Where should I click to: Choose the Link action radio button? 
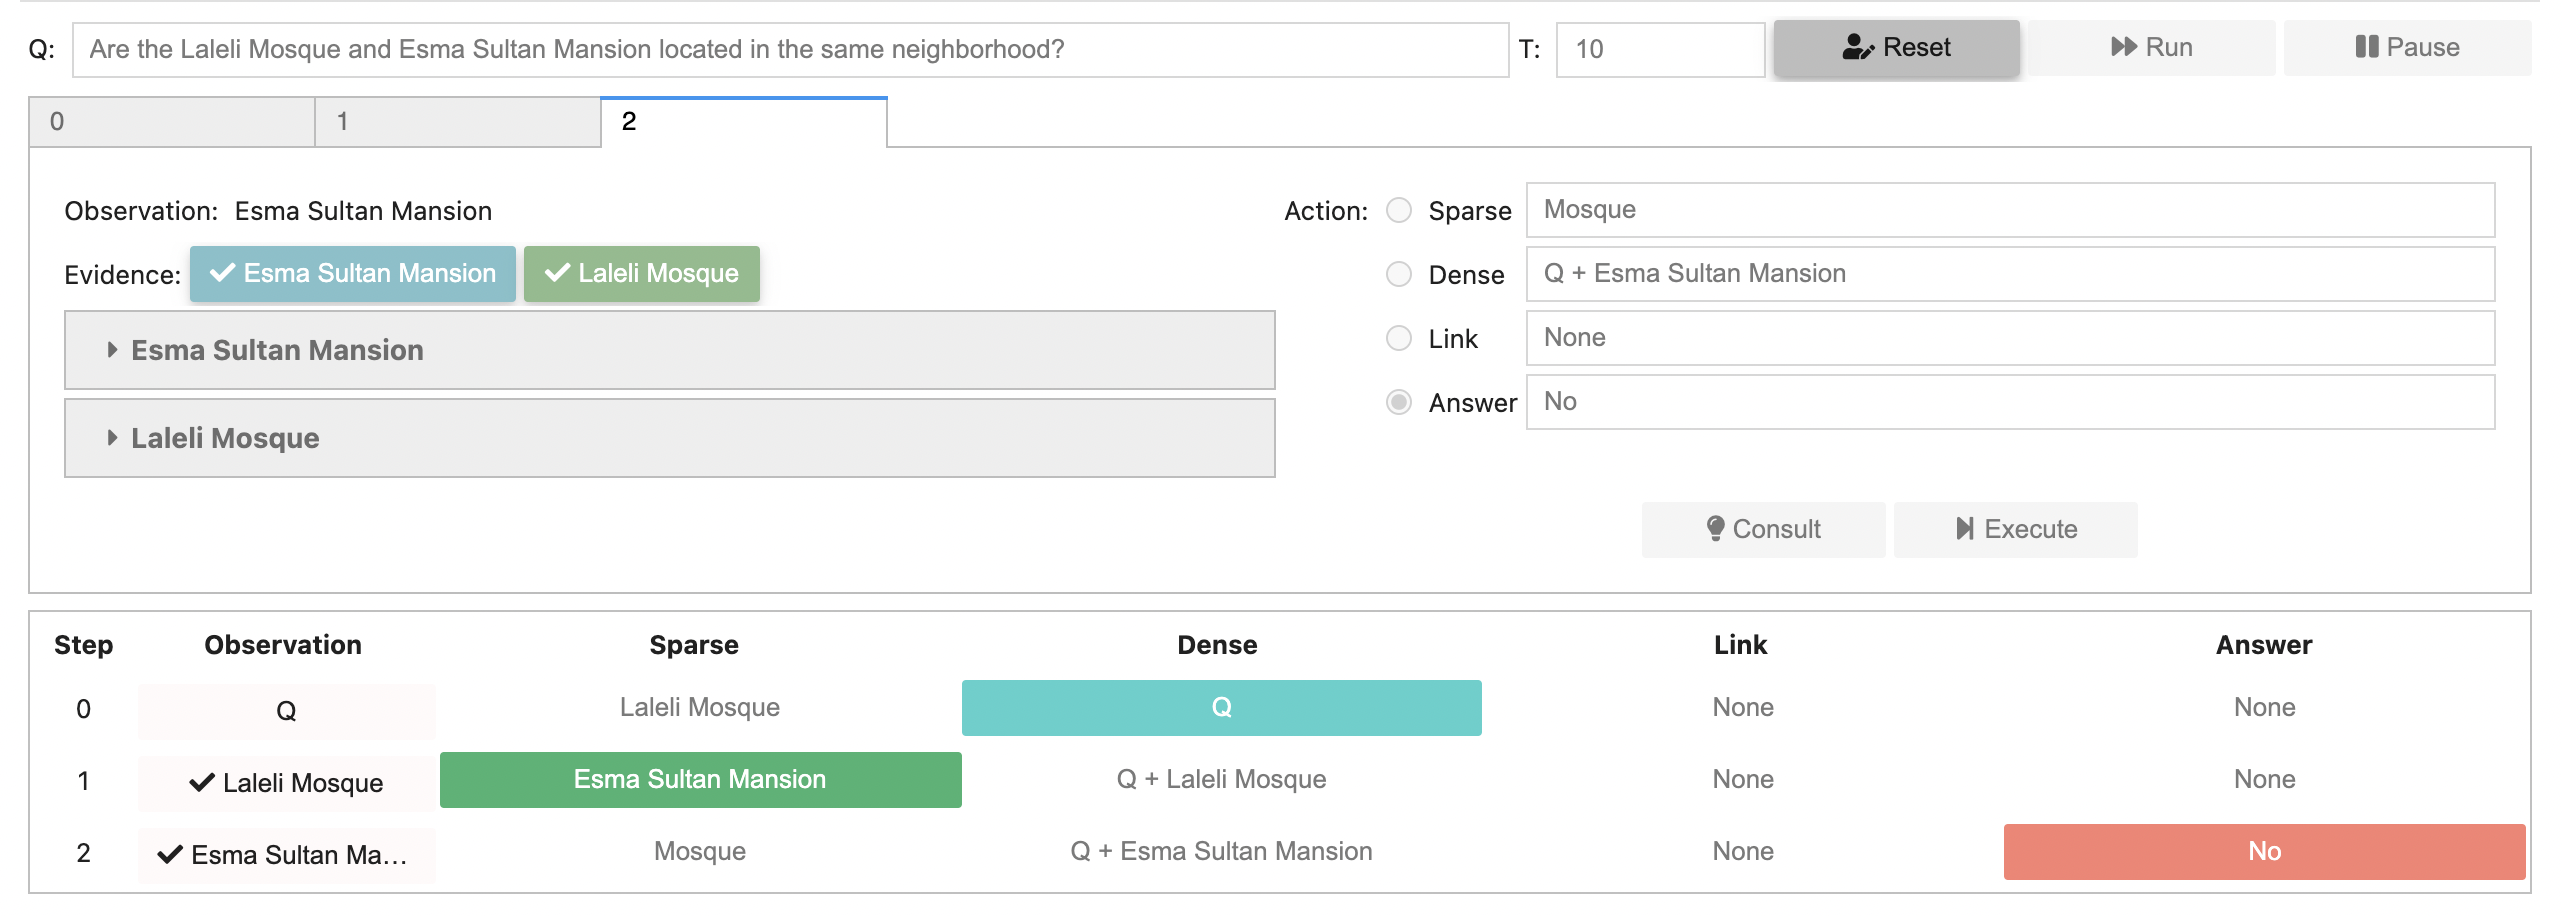pos(1399,339)
